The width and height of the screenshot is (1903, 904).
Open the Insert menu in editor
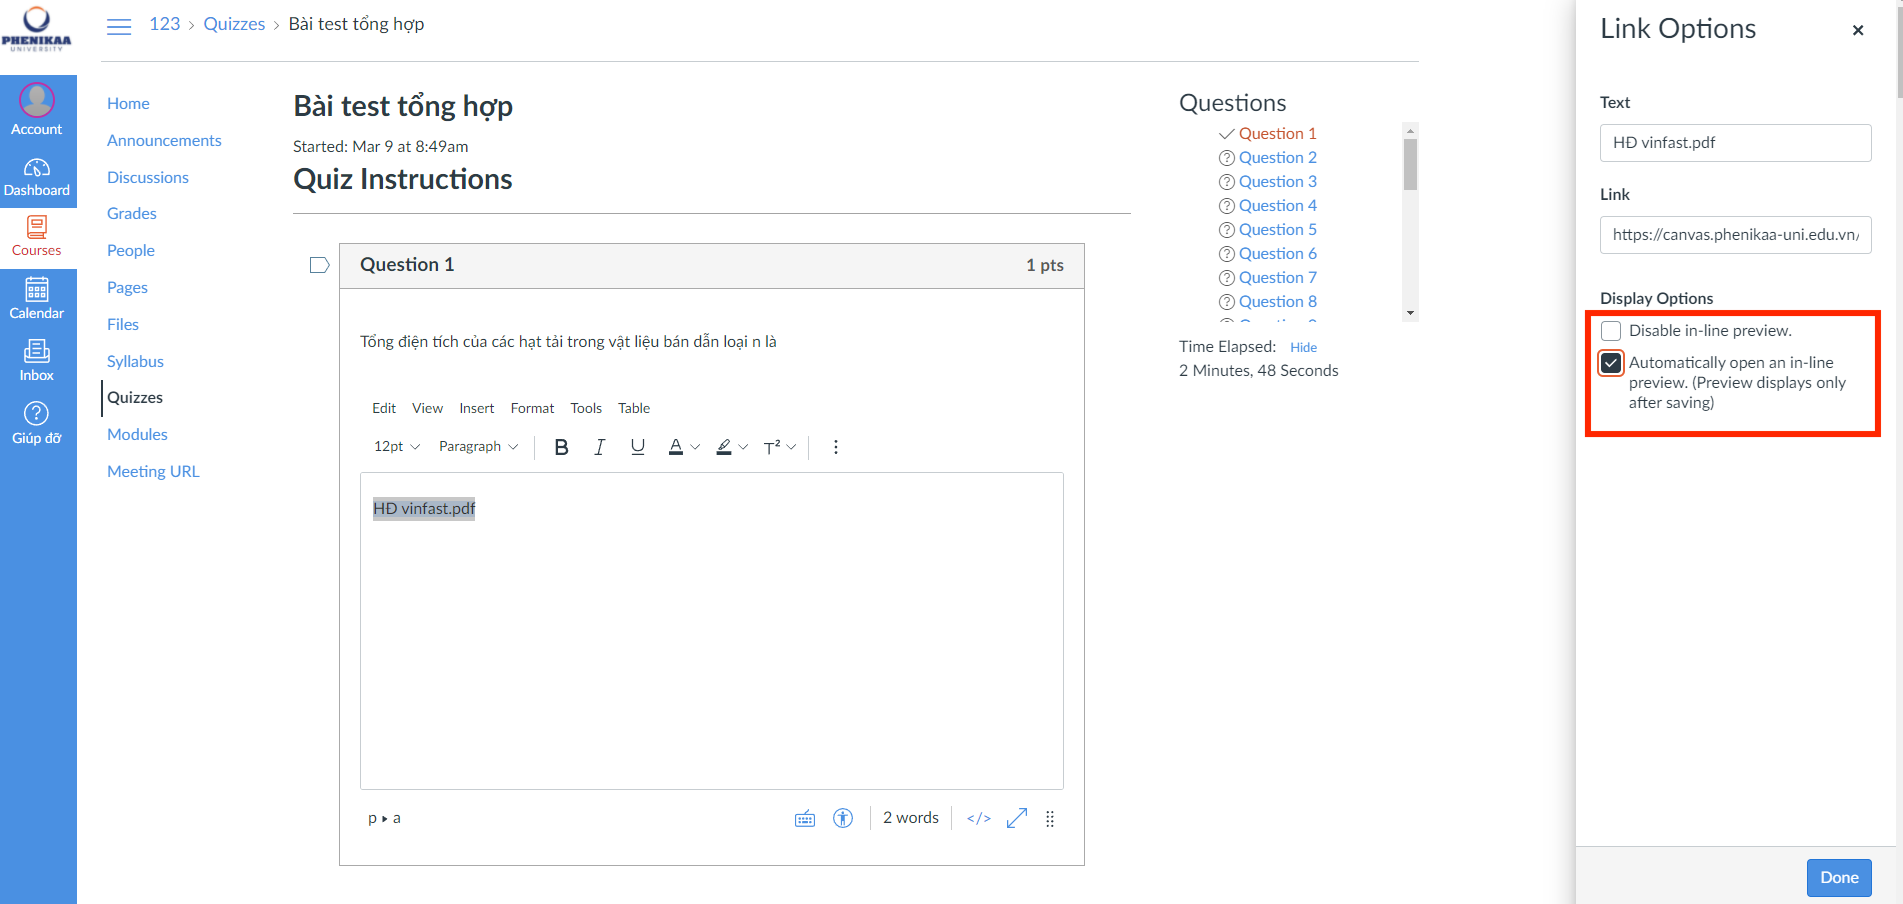tap(476, 408)
